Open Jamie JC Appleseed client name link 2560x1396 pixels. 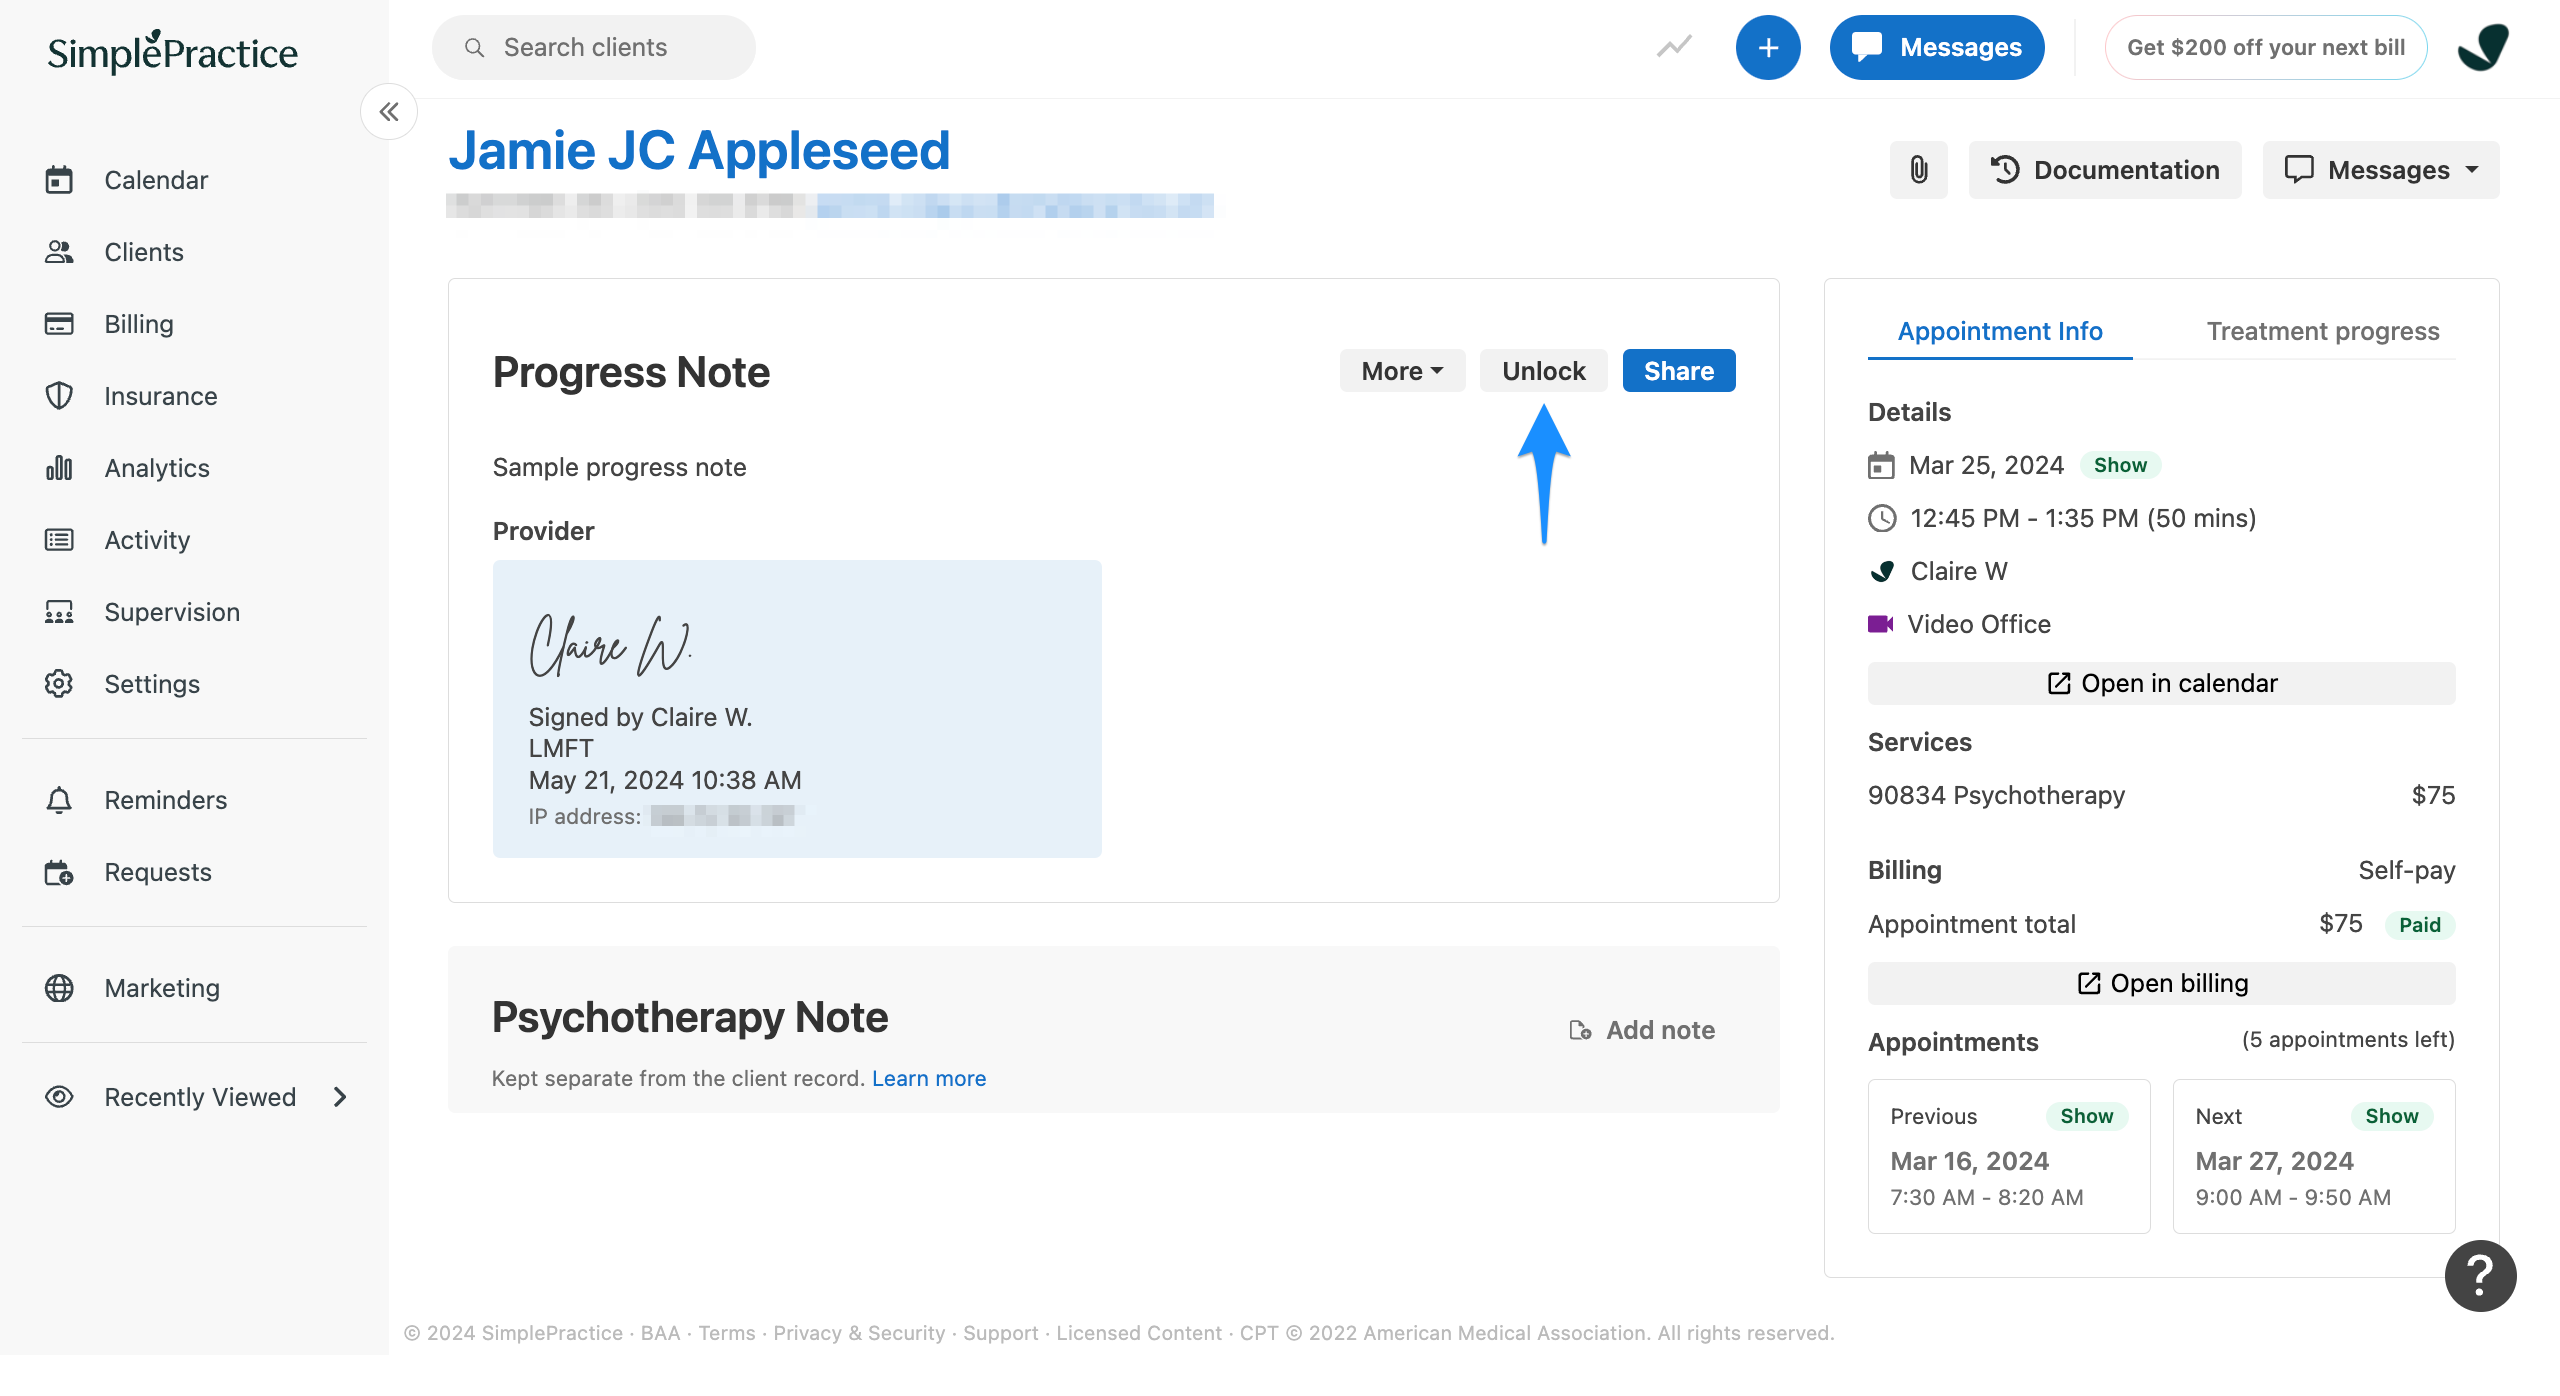tap(698, 151)
